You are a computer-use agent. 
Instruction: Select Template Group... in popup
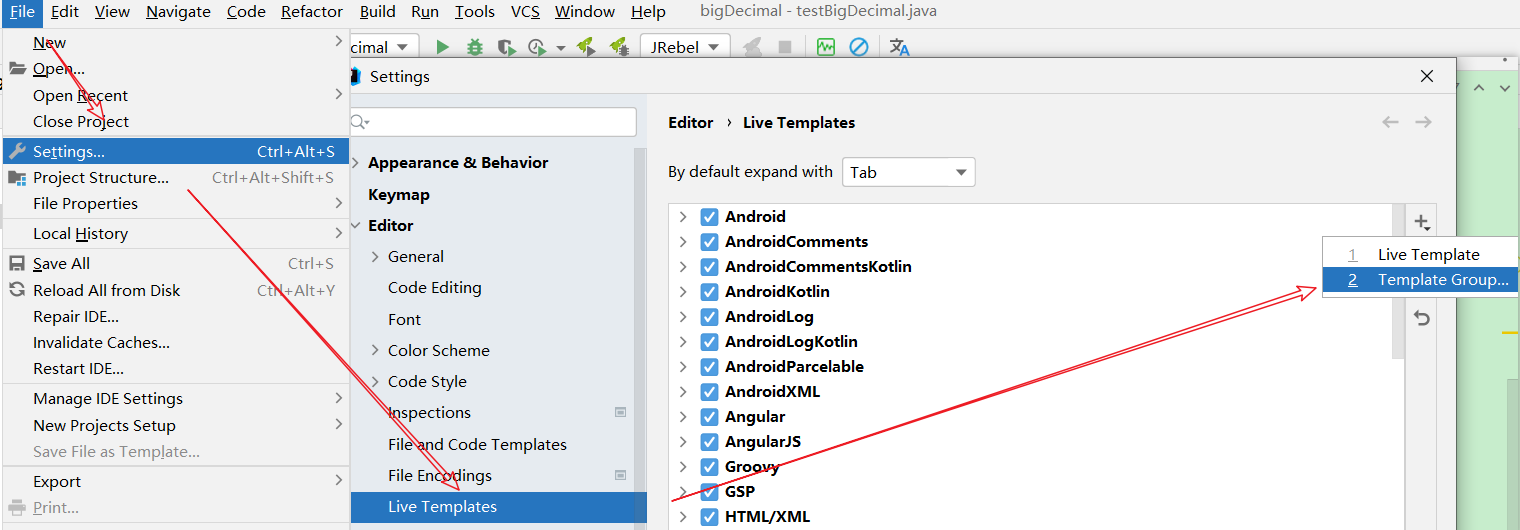1420,280
